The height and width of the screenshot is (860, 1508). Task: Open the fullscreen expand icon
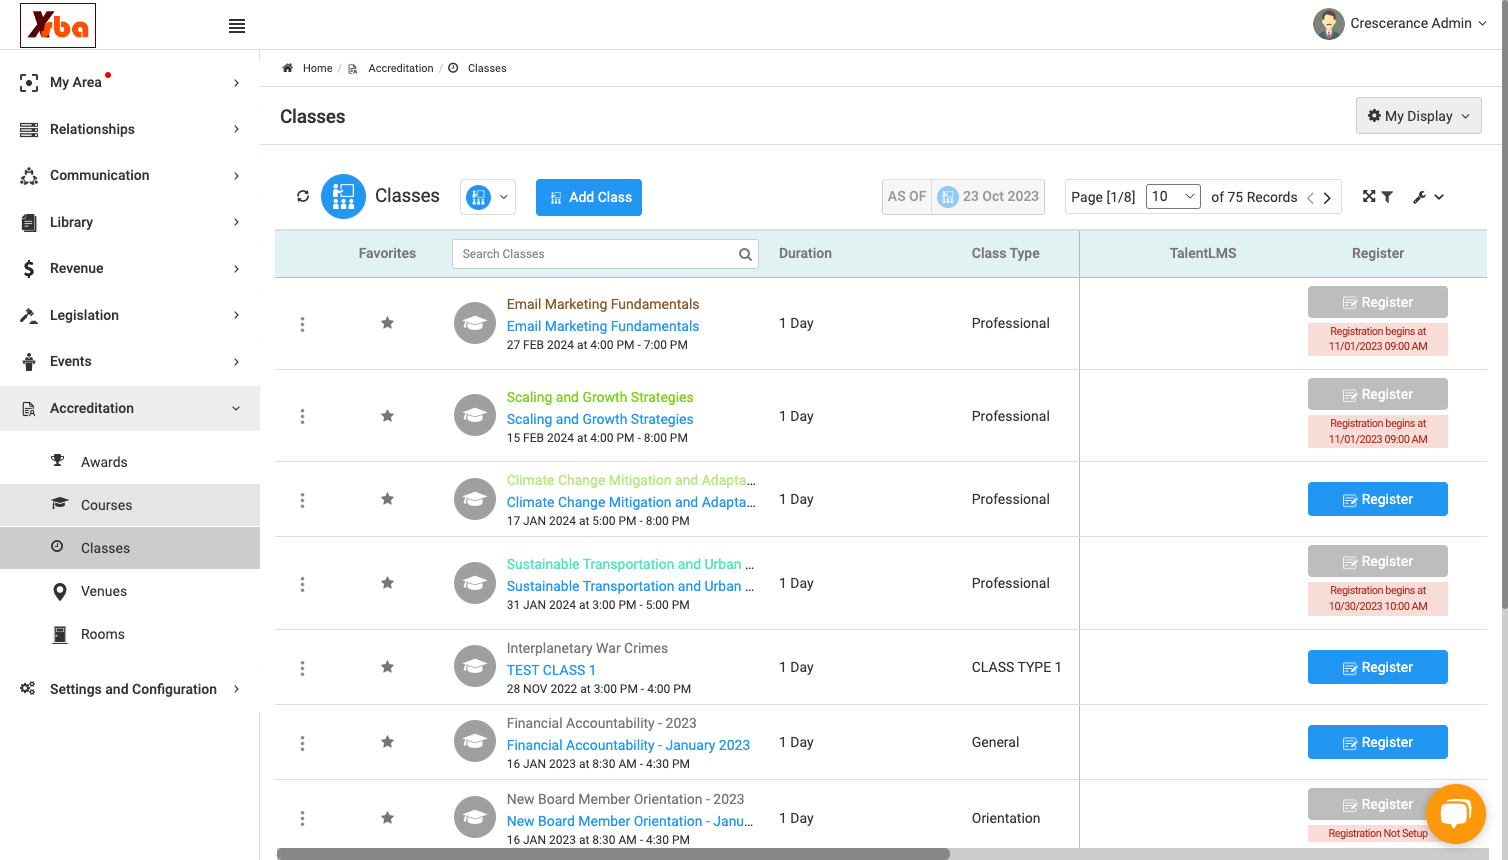[1369, 196]
